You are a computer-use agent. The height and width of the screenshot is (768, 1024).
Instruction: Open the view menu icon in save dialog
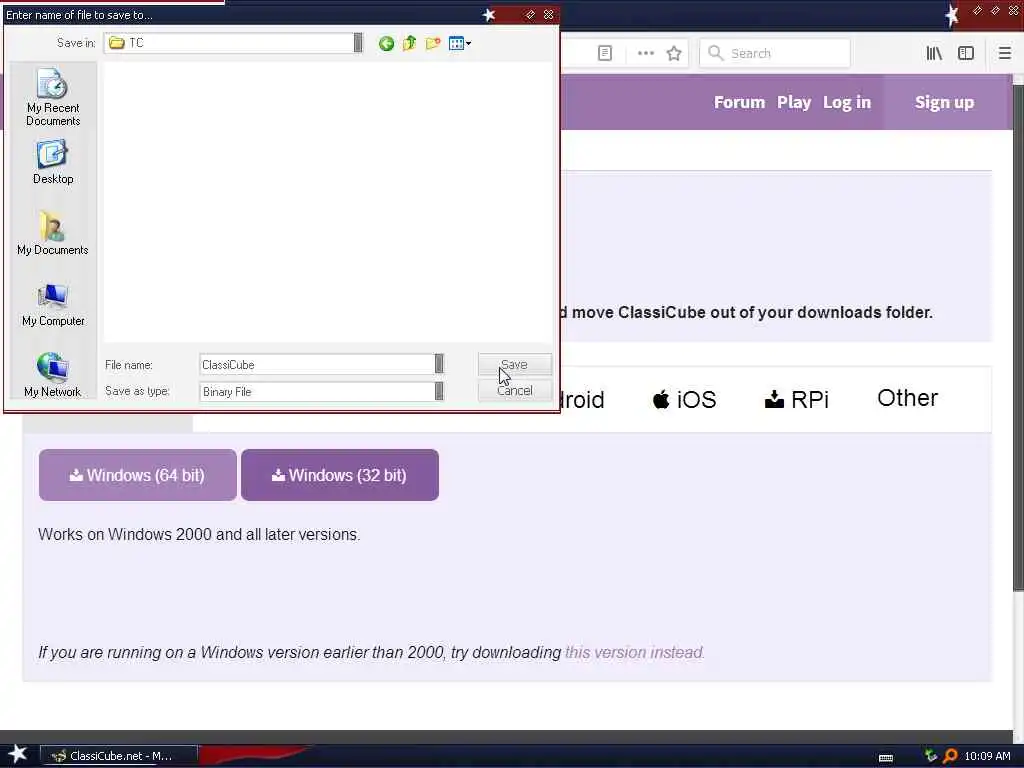460,44
